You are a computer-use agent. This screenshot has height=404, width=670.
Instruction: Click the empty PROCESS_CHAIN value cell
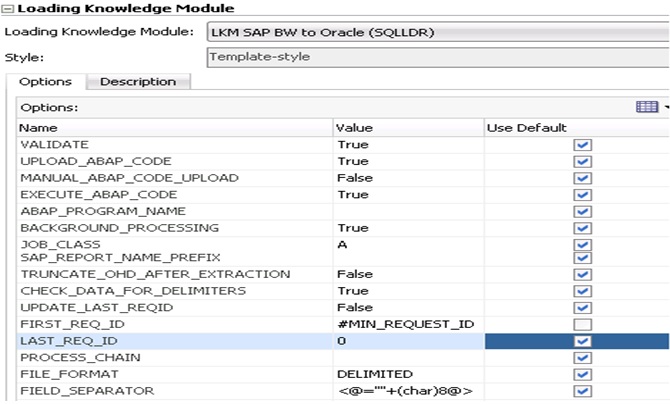tap(408, 358)
